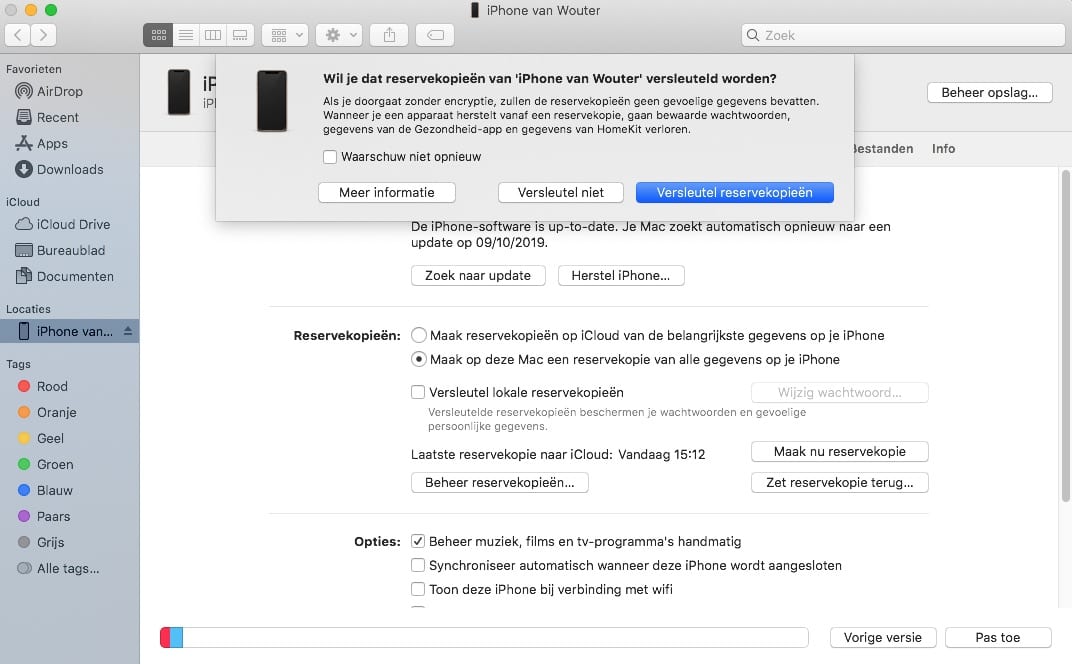The width and height of the screenshot is (1072, 664).
Task: Click the Vorige versie button
Action: click(x=883, y=637)
